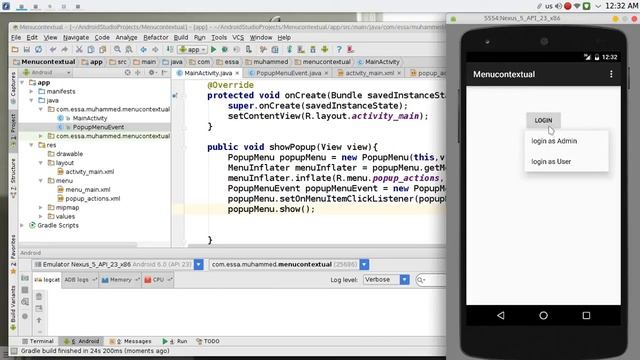Click the Make Project icon

(170, 50)
